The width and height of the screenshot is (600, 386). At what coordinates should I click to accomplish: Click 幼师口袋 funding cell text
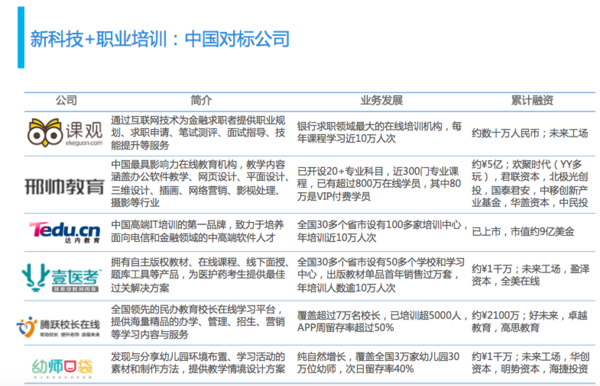pyautogui.click(x=530, y=363)
